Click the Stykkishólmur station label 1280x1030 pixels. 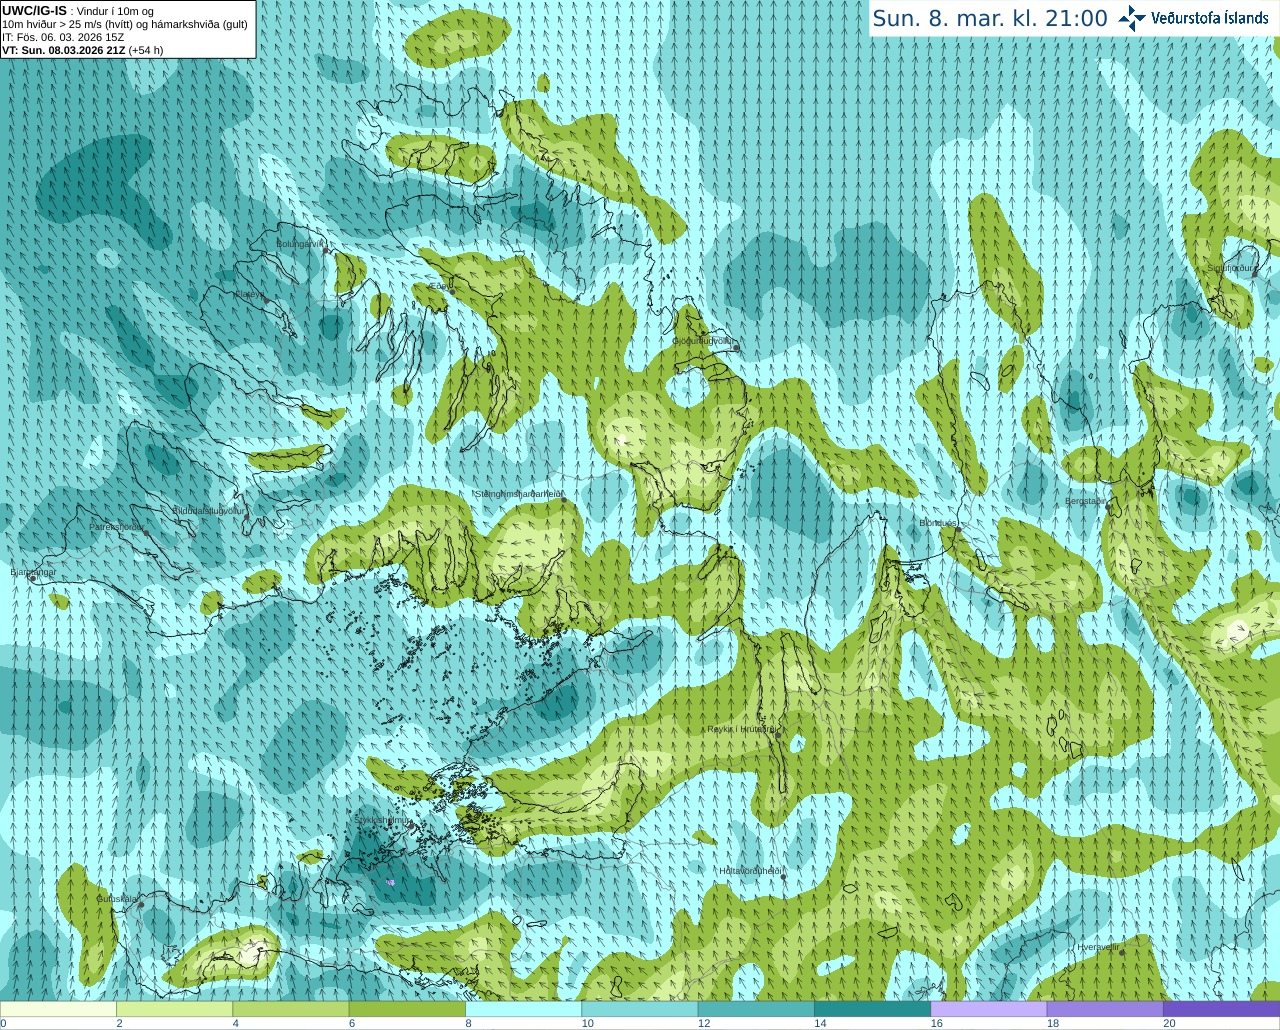pos(382,820)
